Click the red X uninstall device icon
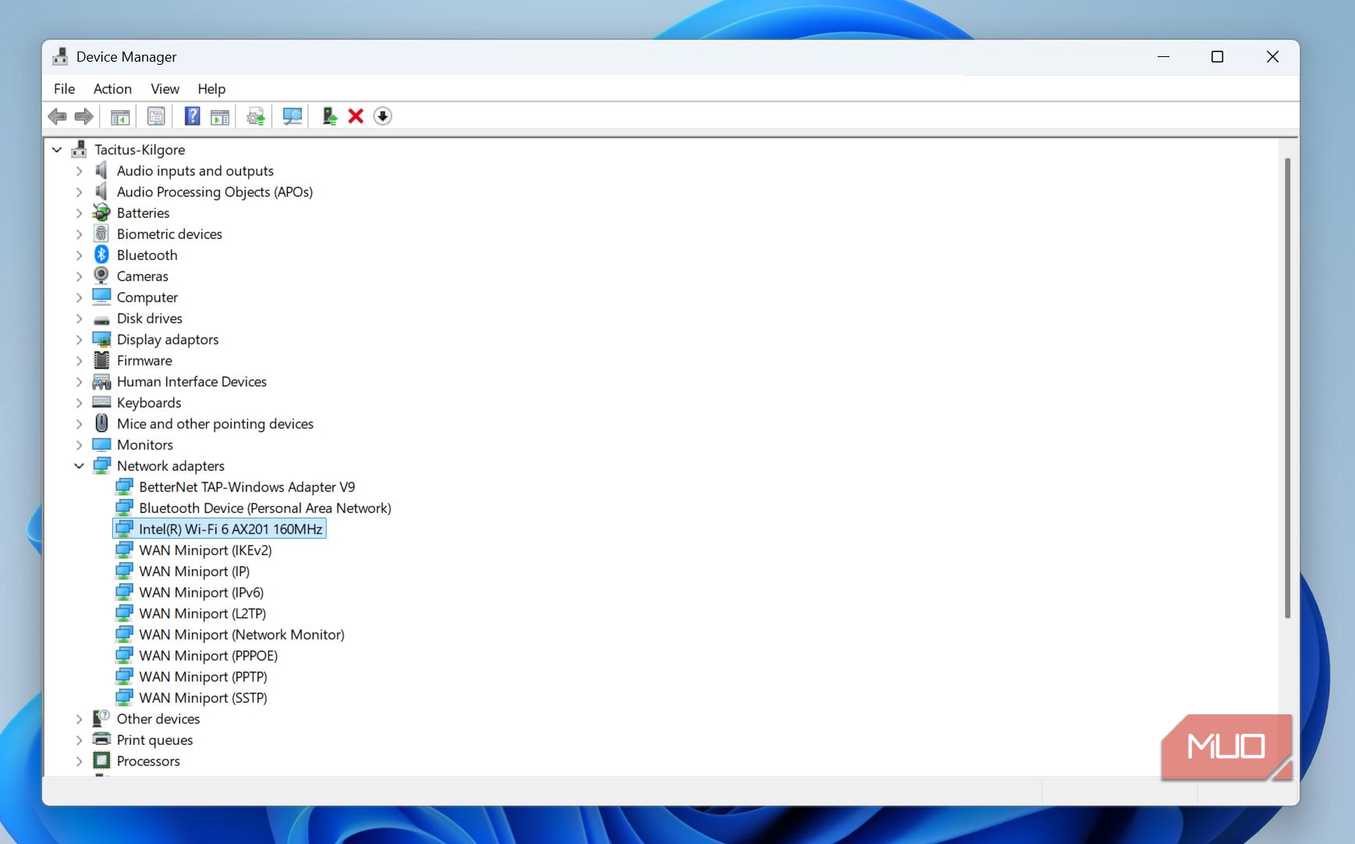Image resolution: width=1355 pixels, height=844 pixels. point(355,117)
